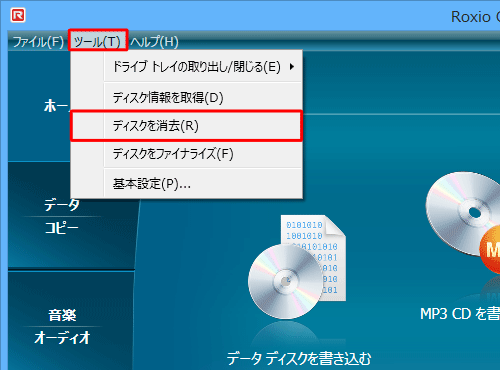This screenshot has height=370, width=500.
Task: Open the ヘルプ(H) menu
Action: coord(155,42)
